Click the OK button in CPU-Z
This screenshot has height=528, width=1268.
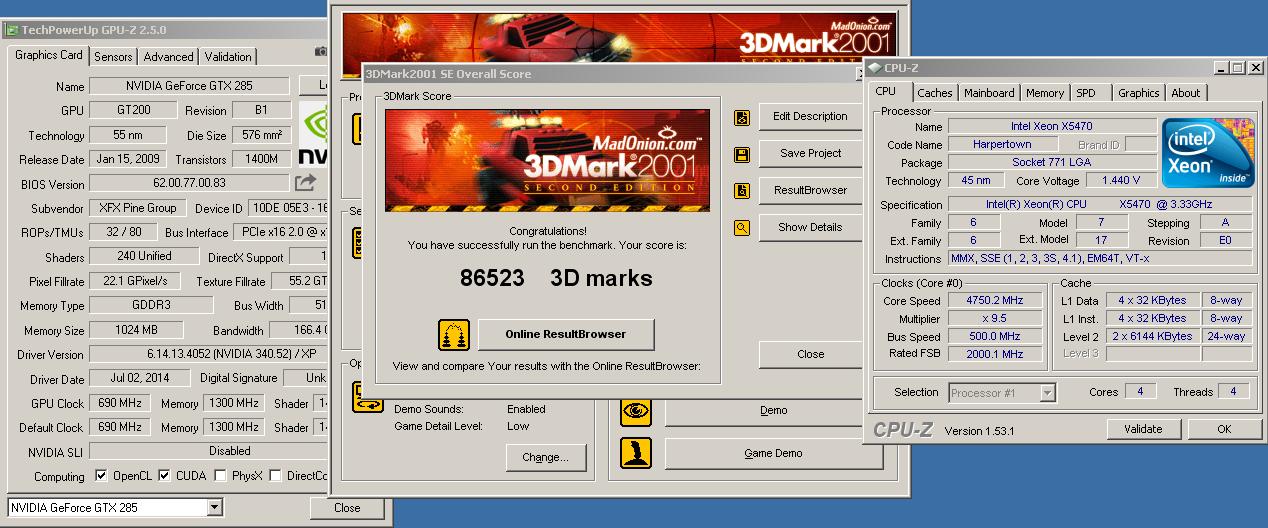click(1224, 429)
